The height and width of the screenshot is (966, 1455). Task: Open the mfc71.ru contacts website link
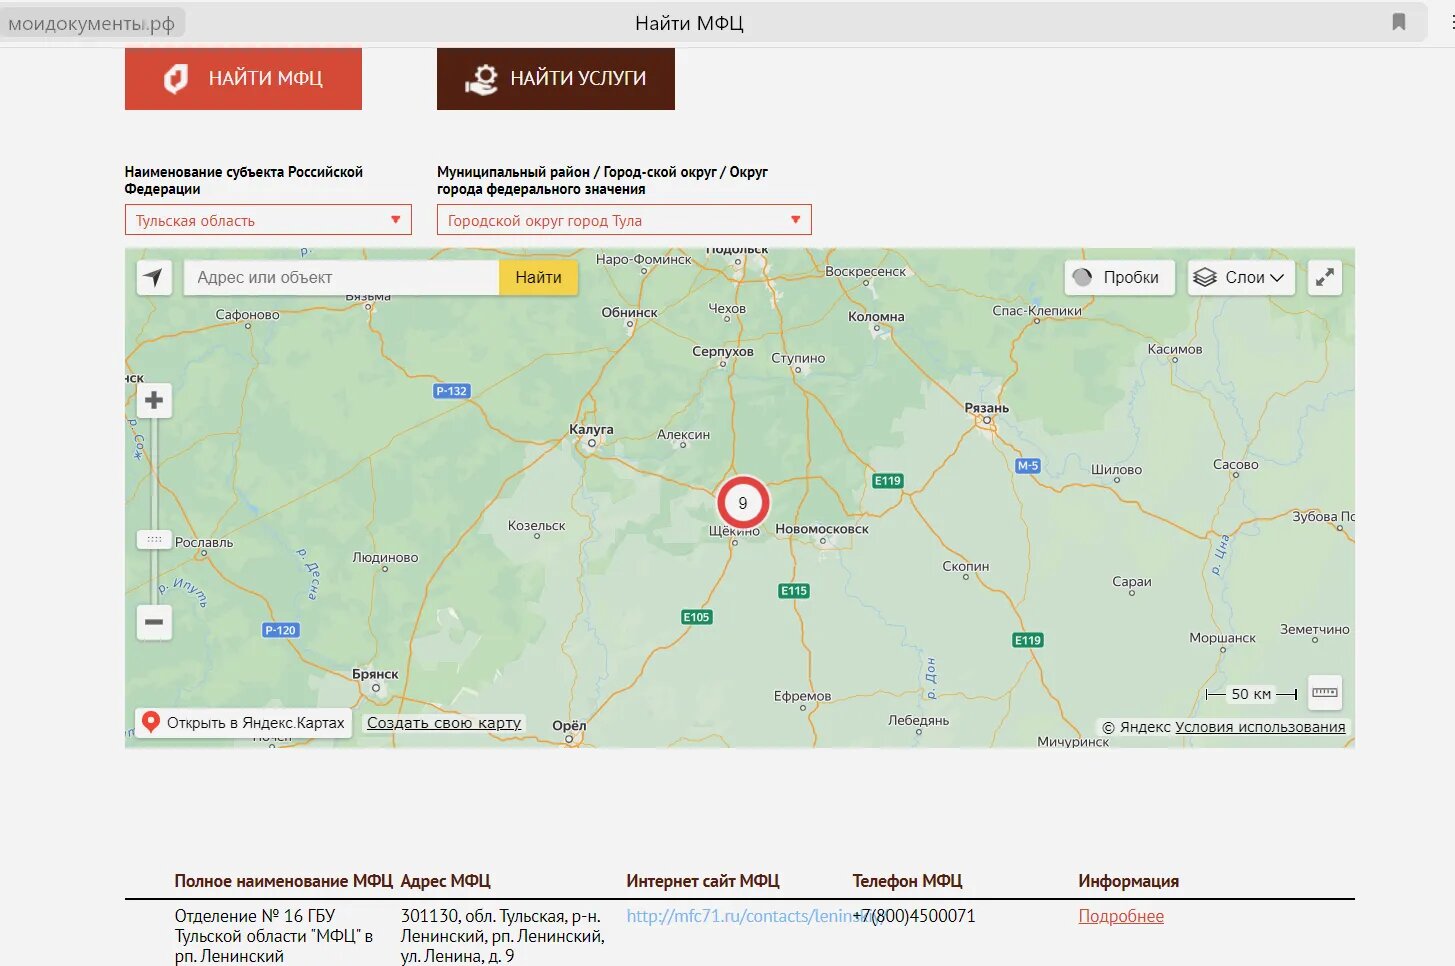738,916
